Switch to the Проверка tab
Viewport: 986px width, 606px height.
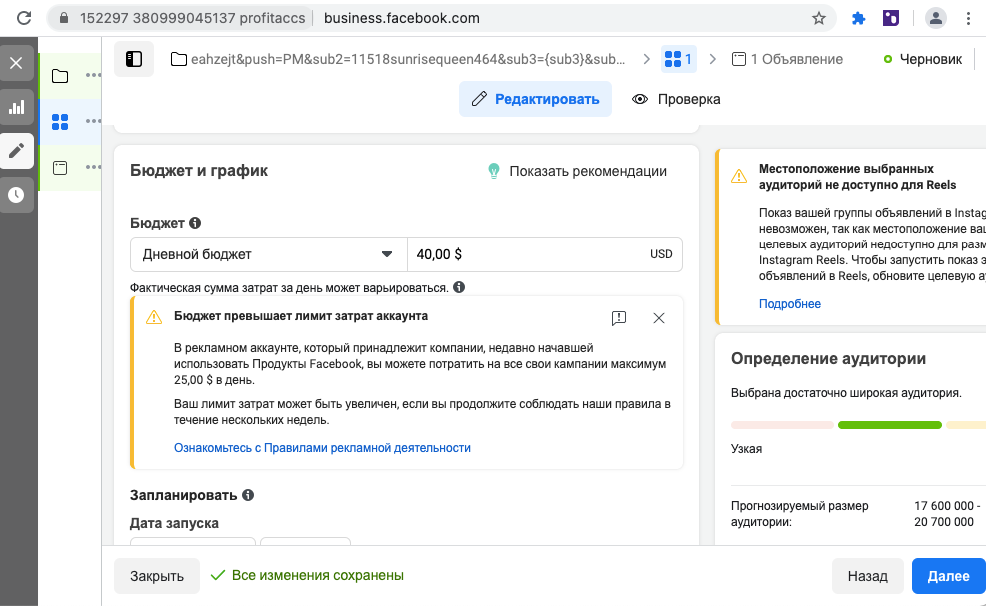676,99
